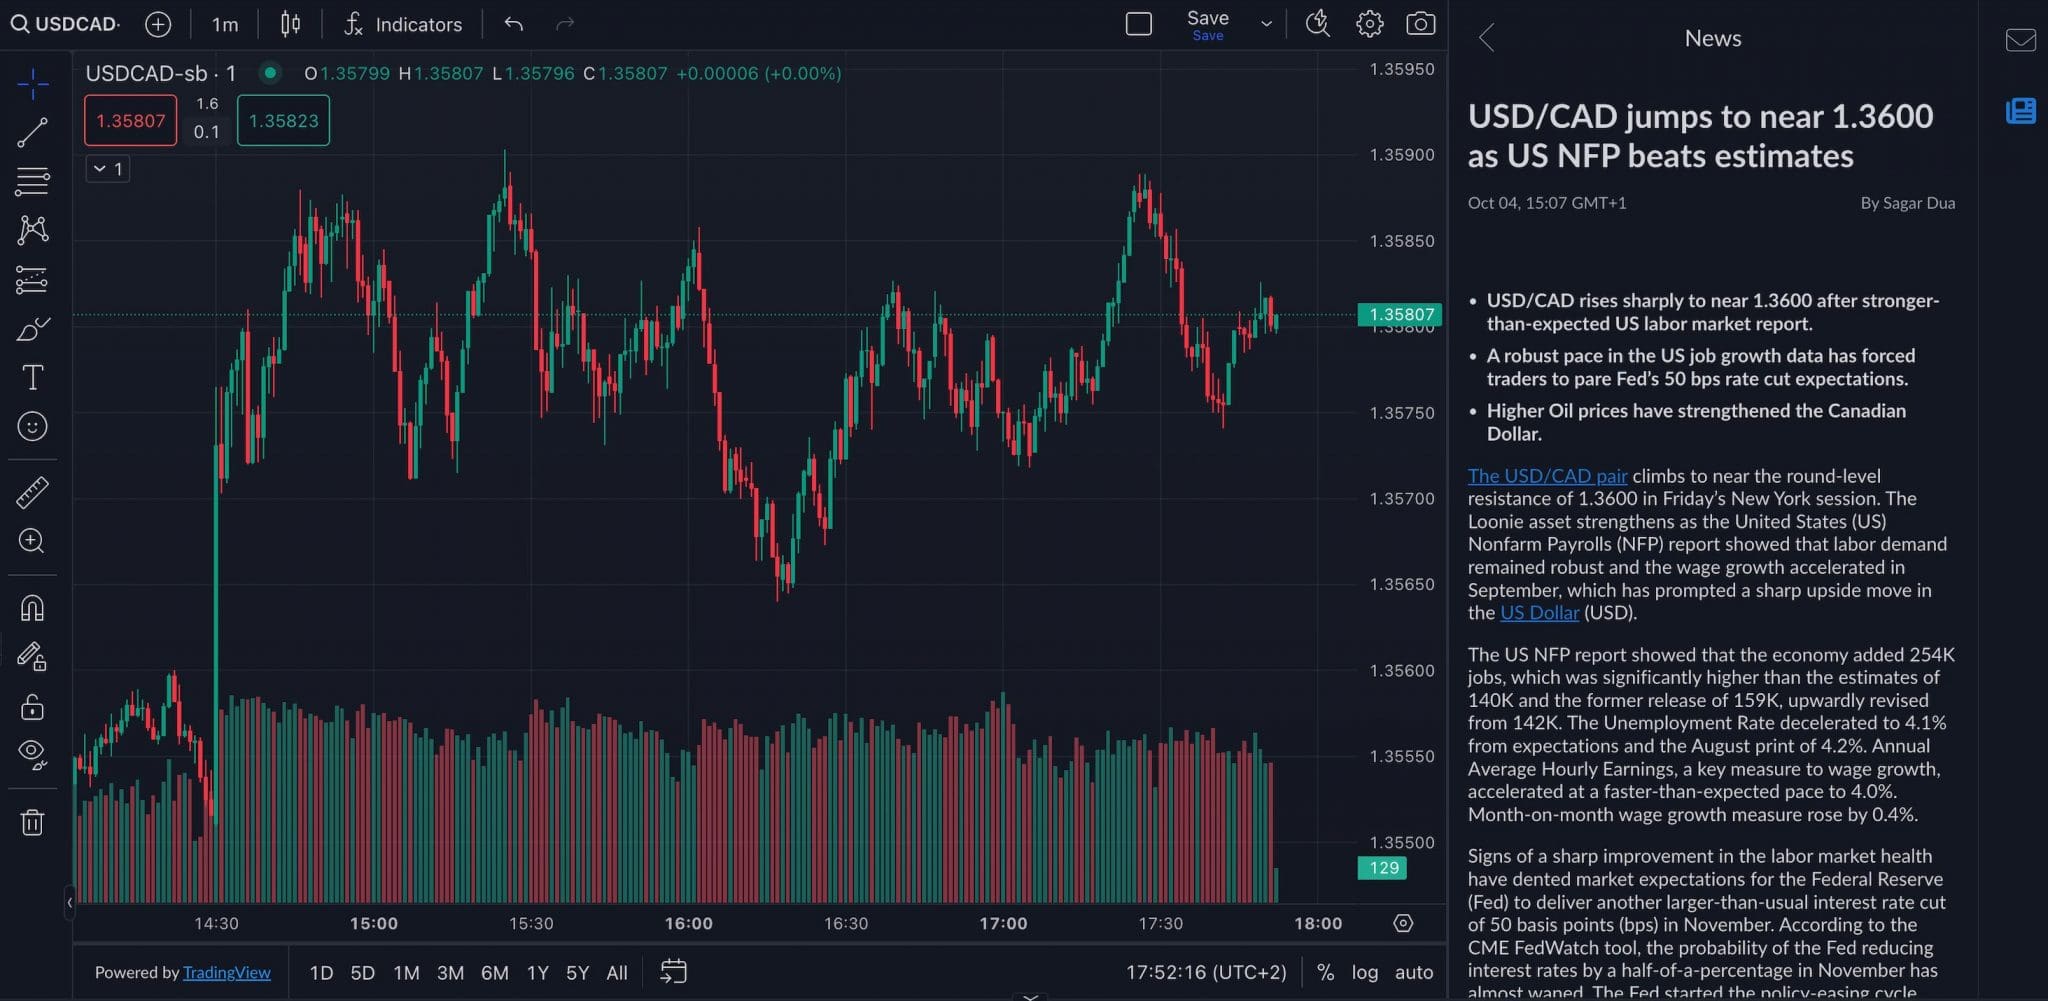The image size is (2048, 1001).
Task: Set the chart range to 5Y
Action: [577, 972]
